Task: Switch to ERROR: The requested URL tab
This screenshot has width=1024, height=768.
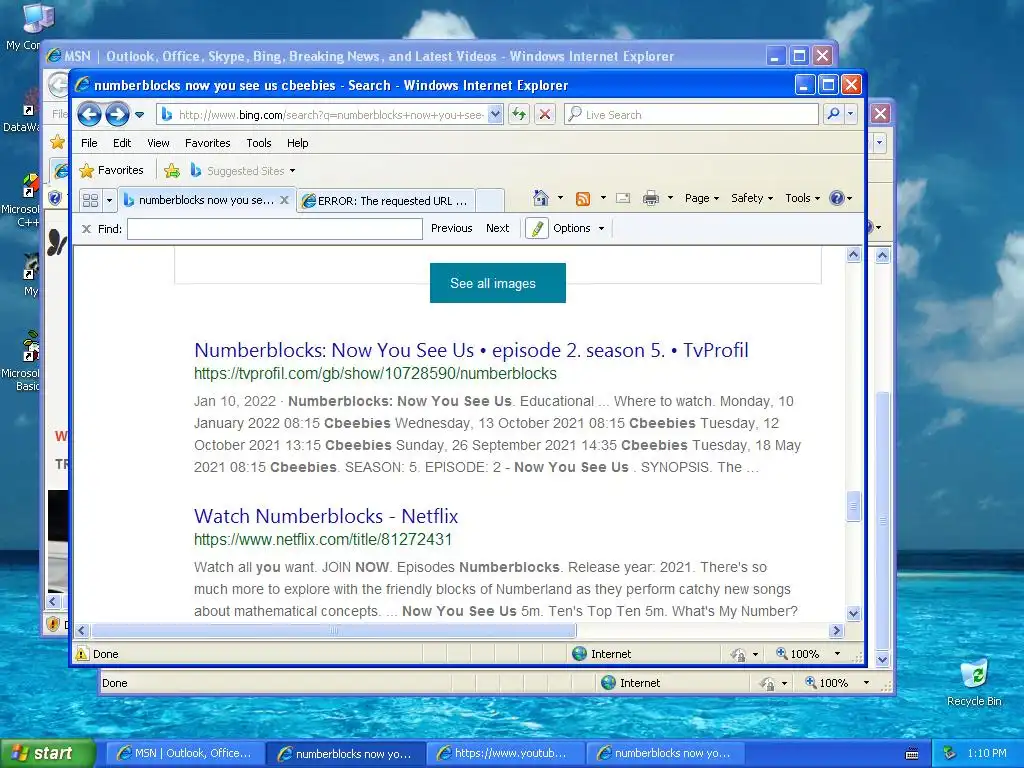Action: coord(385,201)
